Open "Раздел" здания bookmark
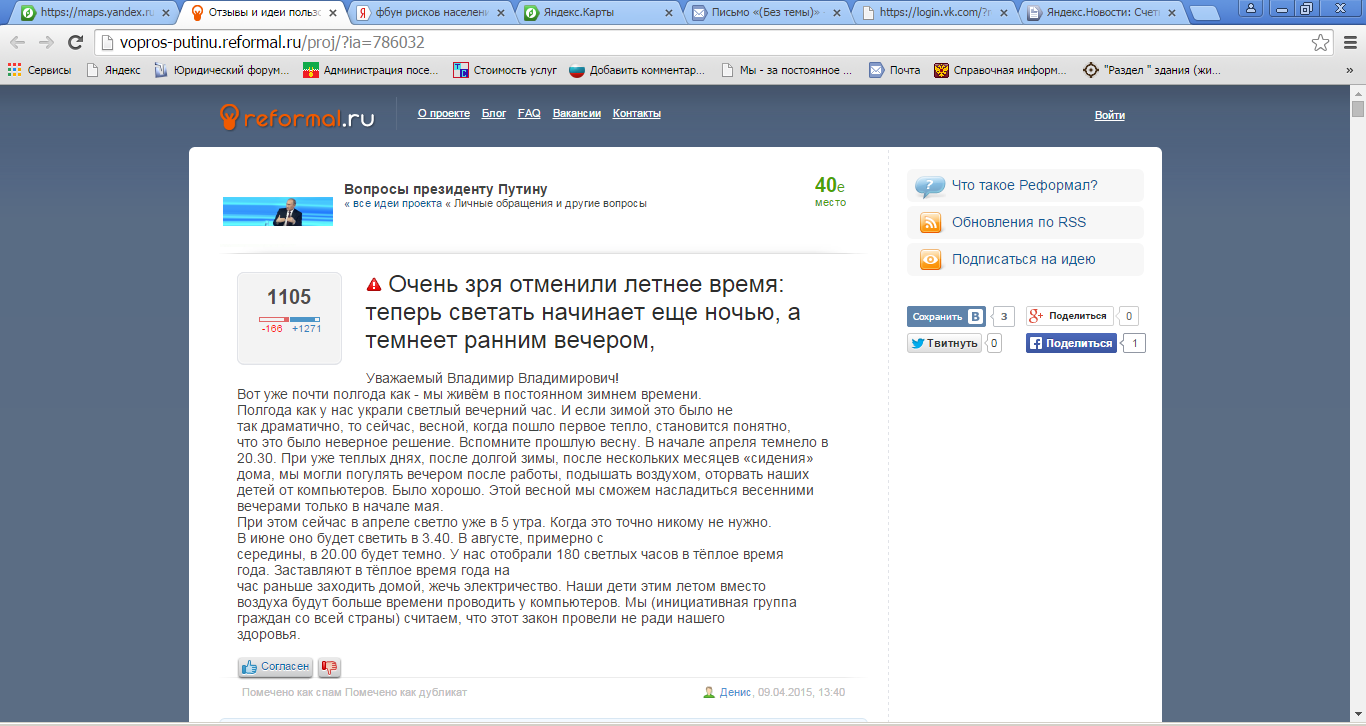This screenshot has width=1366, height=726. pos(1151,70)
